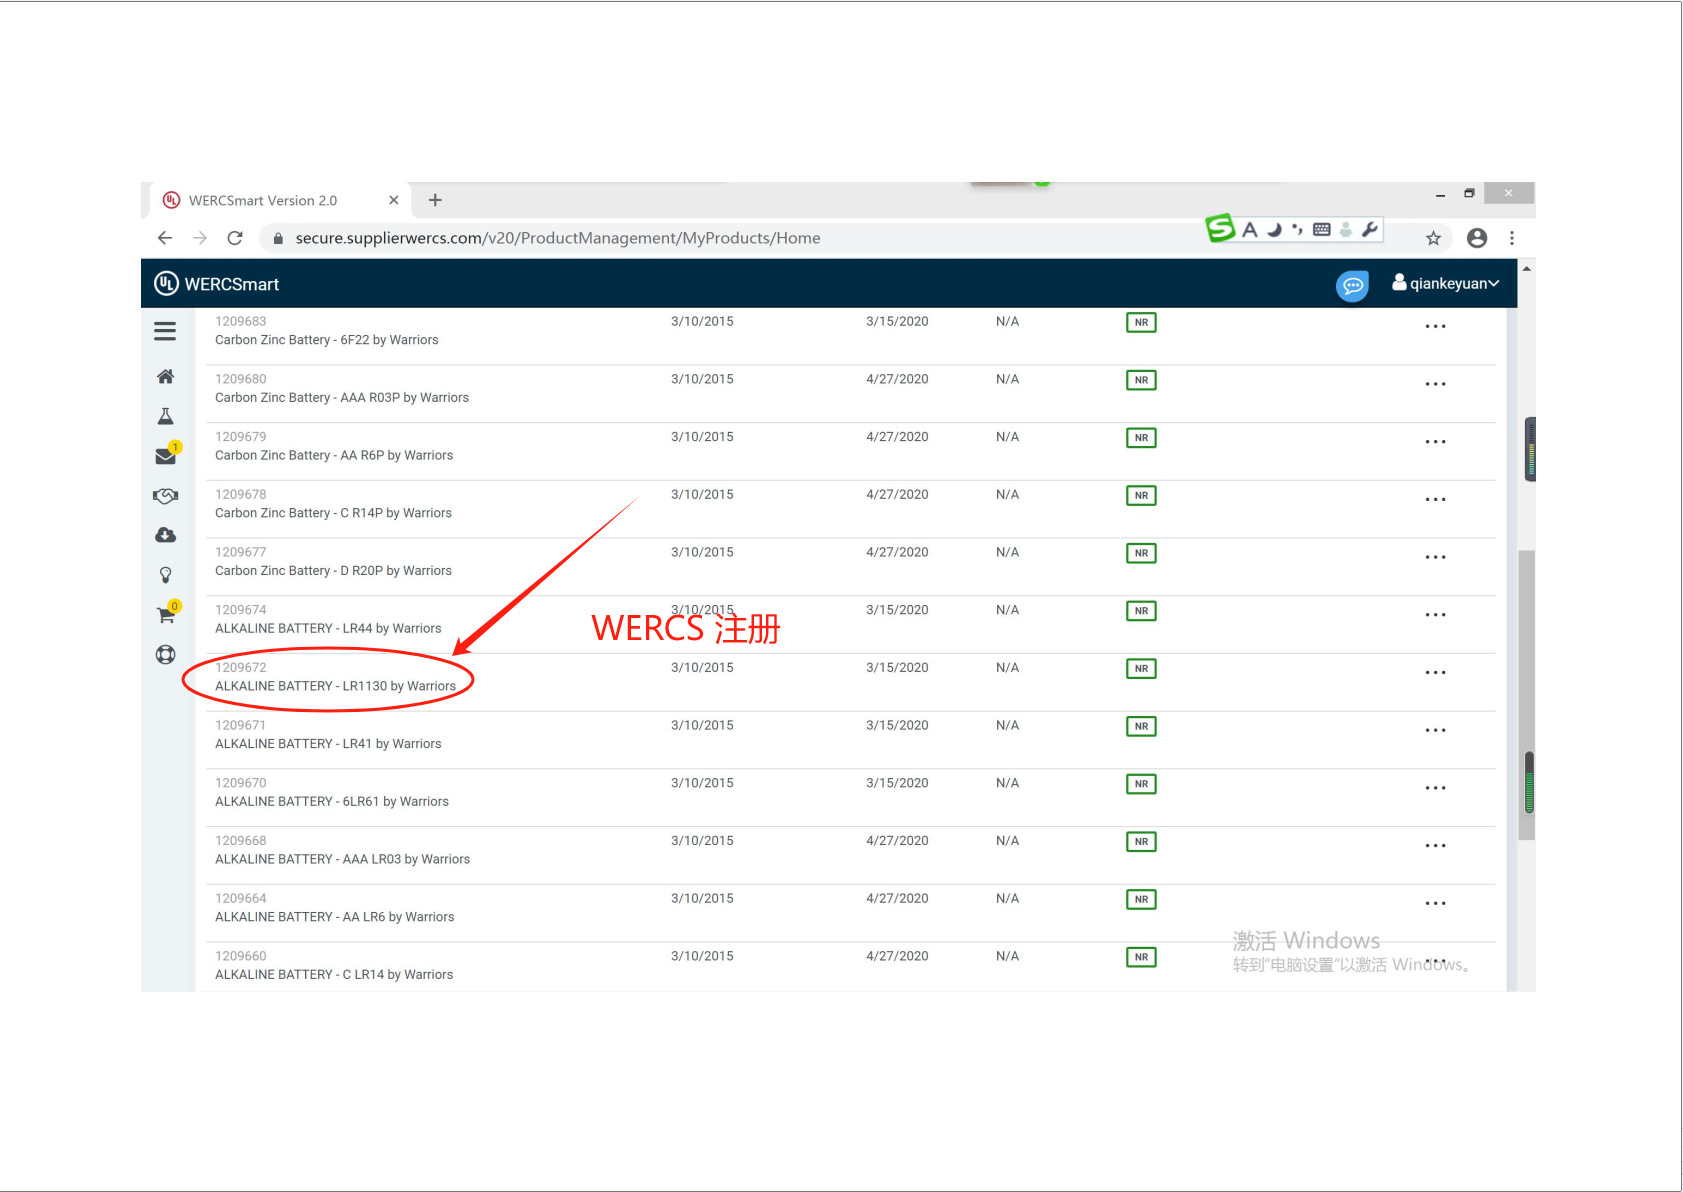The image size is (1683, 1192).
Task: Go to Home via sidebar house icon
Action: 166,376
